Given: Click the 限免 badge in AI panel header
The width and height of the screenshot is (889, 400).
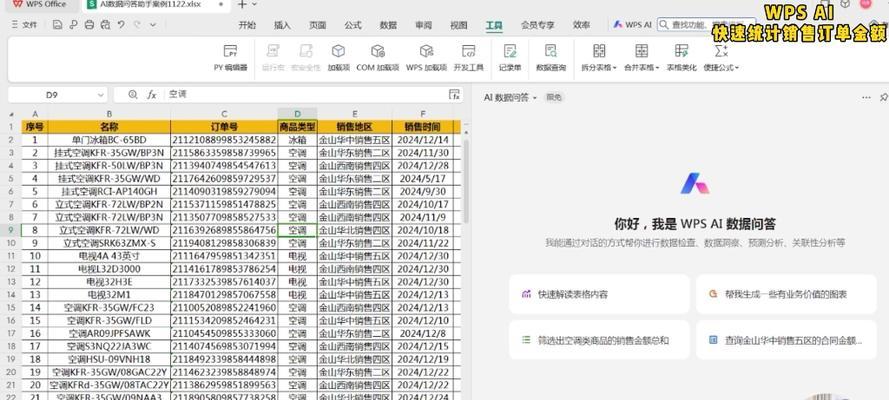Looking at the screenshot, I should coord(553,97).
